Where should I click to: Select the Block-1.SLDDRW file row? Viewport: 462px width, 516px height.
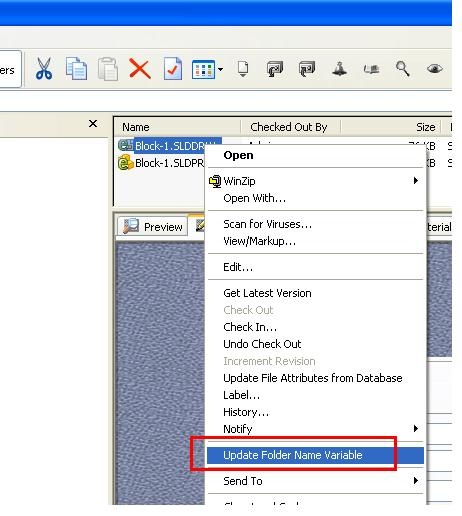tap(170, 146)
